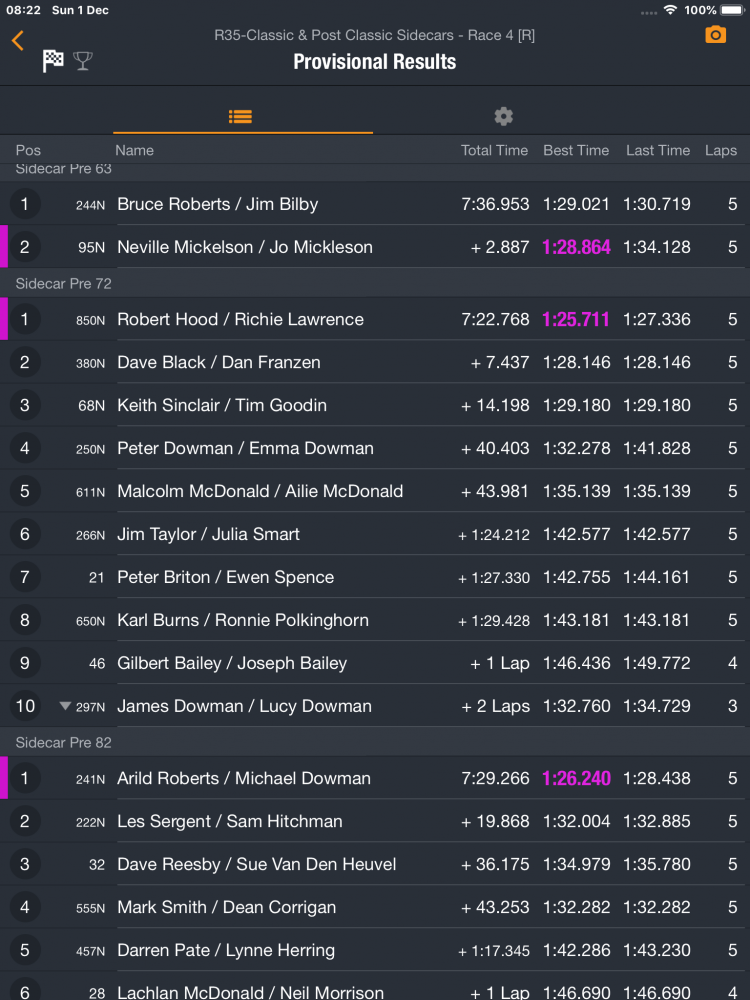Tap the orange camera screenshot icon
The width and height of the screenshot is (750, 1000).
tap(715, 35)
